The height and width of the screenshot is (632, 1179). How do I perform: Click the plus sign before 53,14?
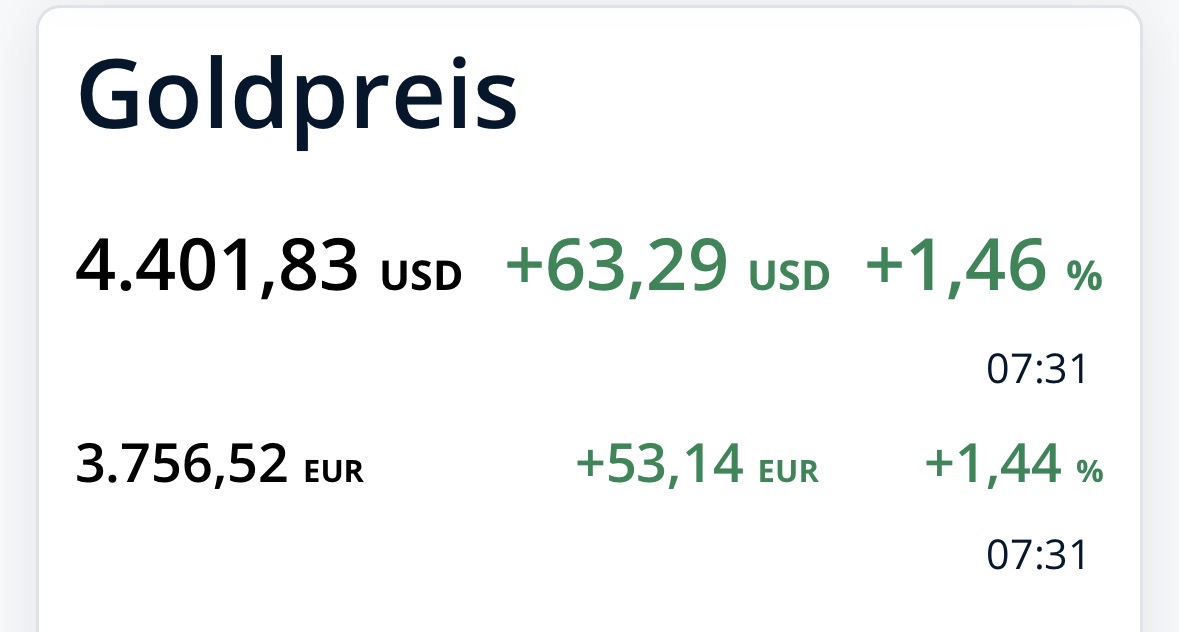click(x=591, y=466)
